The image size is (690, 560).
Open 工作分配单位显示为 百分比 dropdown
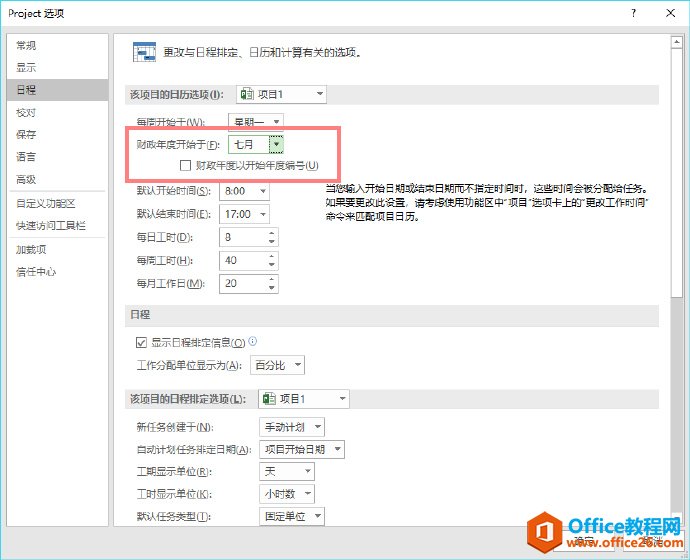point(277,365)
